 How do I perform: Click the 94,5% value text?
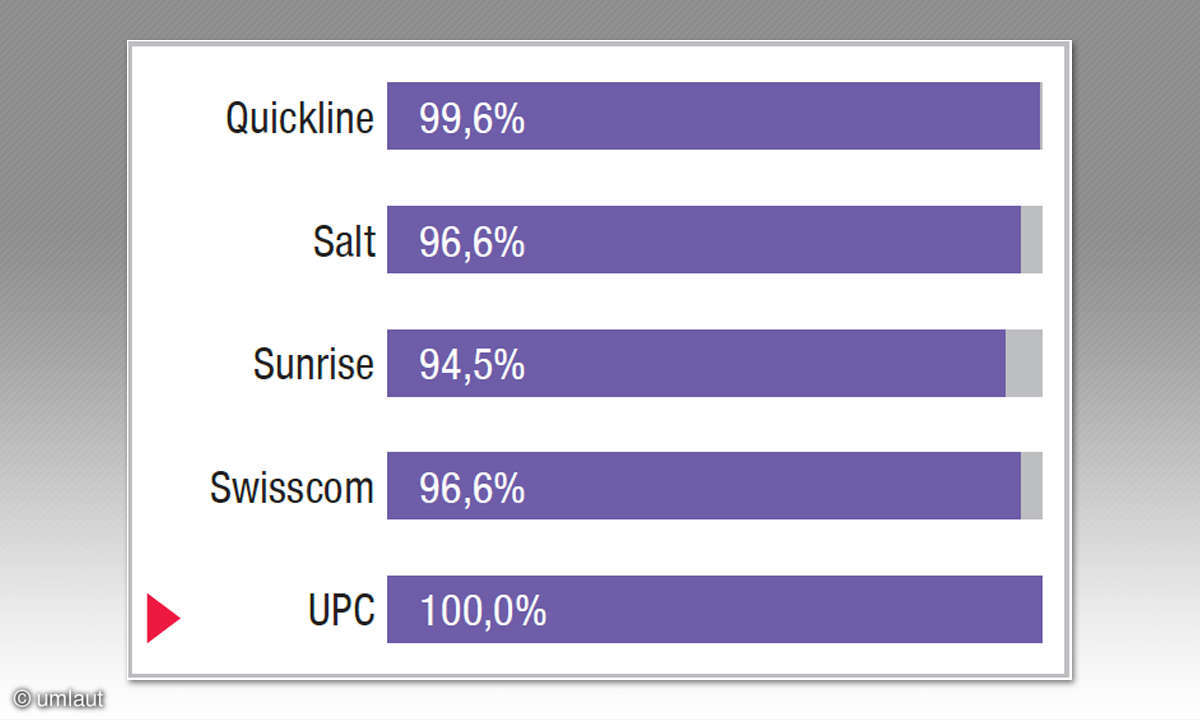[x=472, y=366]
